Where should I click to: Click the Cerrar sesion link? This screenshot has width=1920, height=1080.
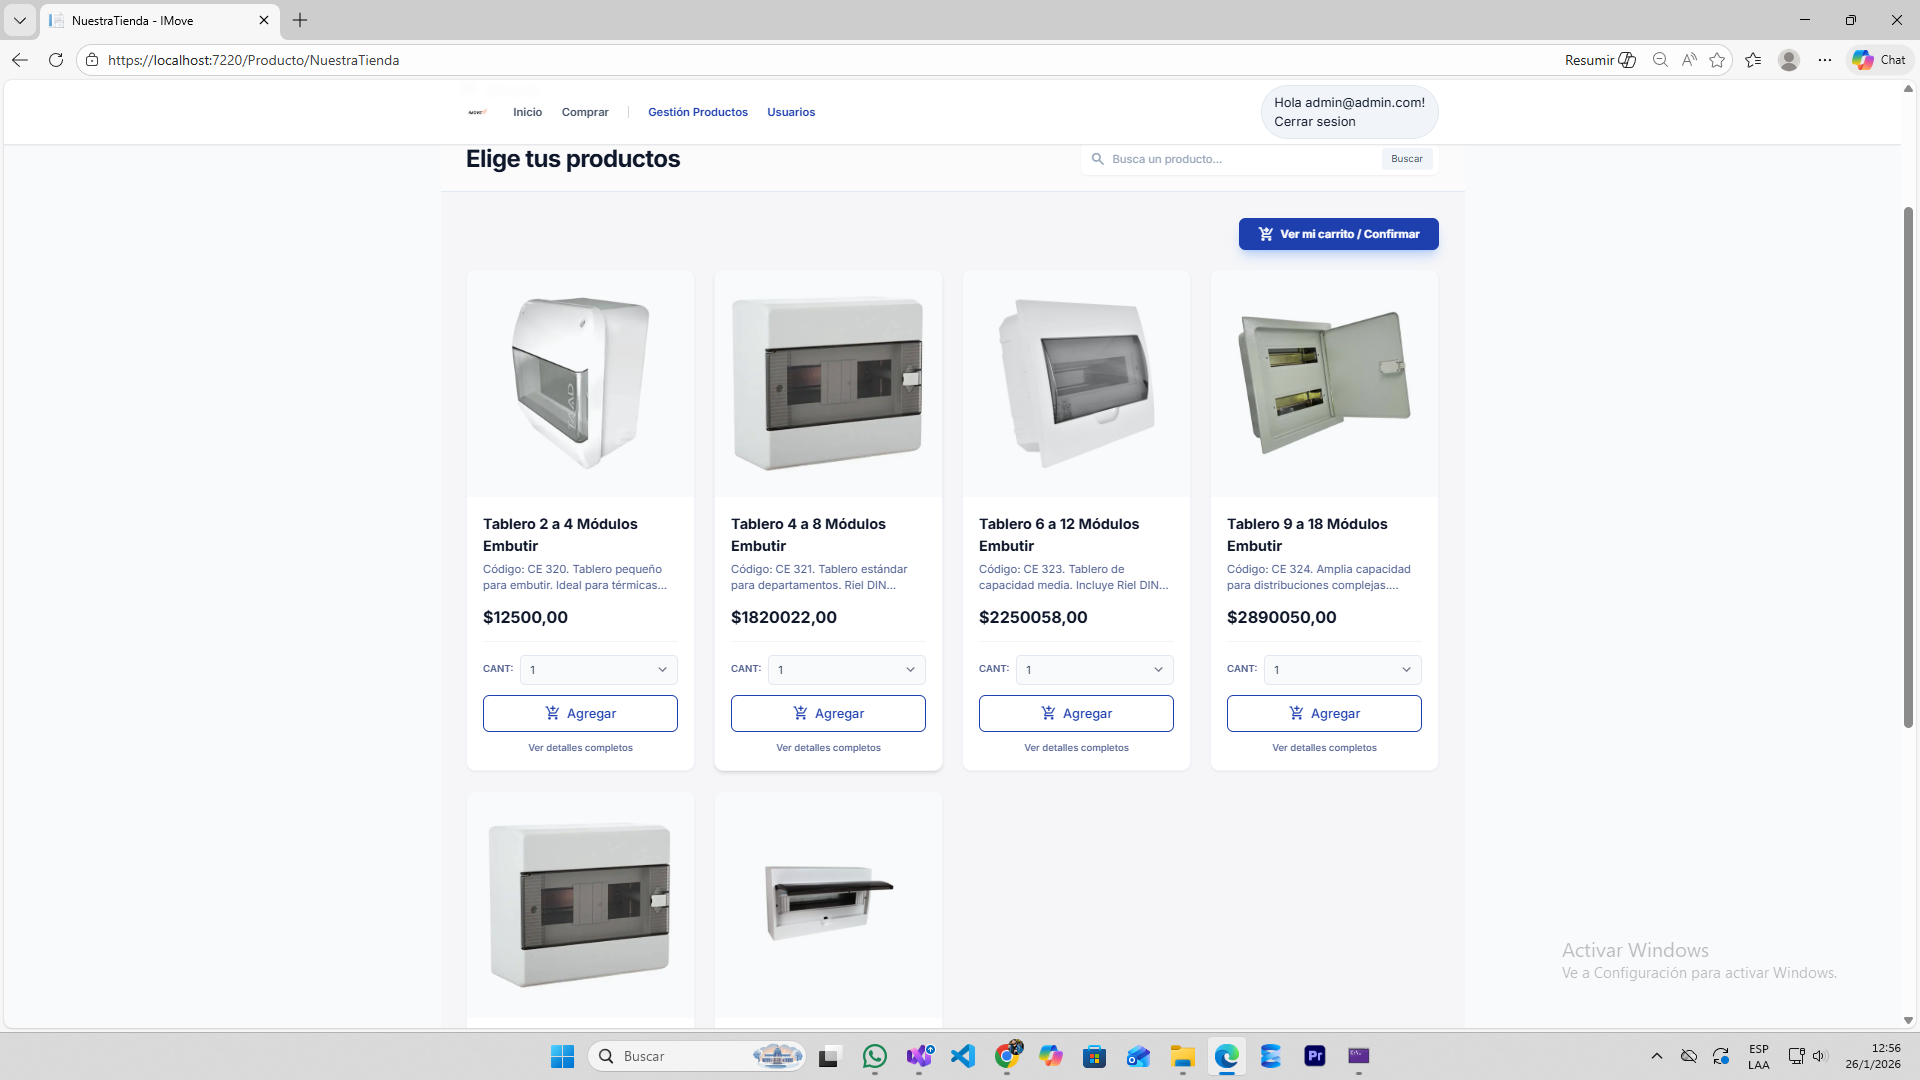(x=1314, y=122)
